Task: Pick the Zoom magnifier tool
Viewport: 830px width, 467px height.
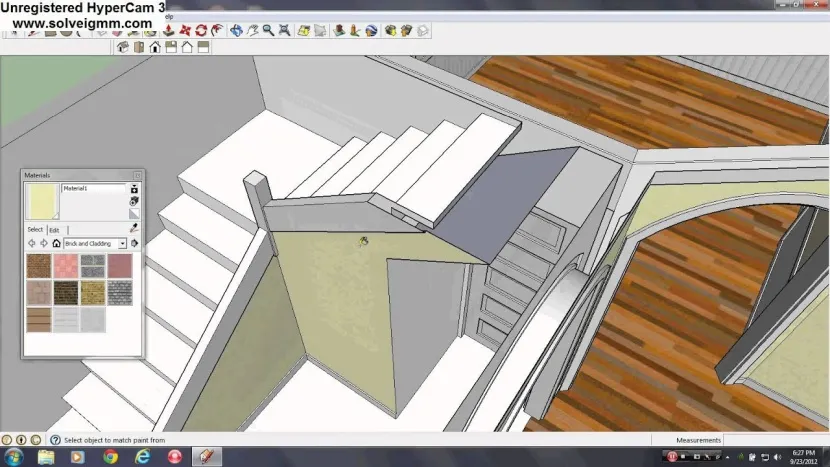Action: tap(268, 31)
